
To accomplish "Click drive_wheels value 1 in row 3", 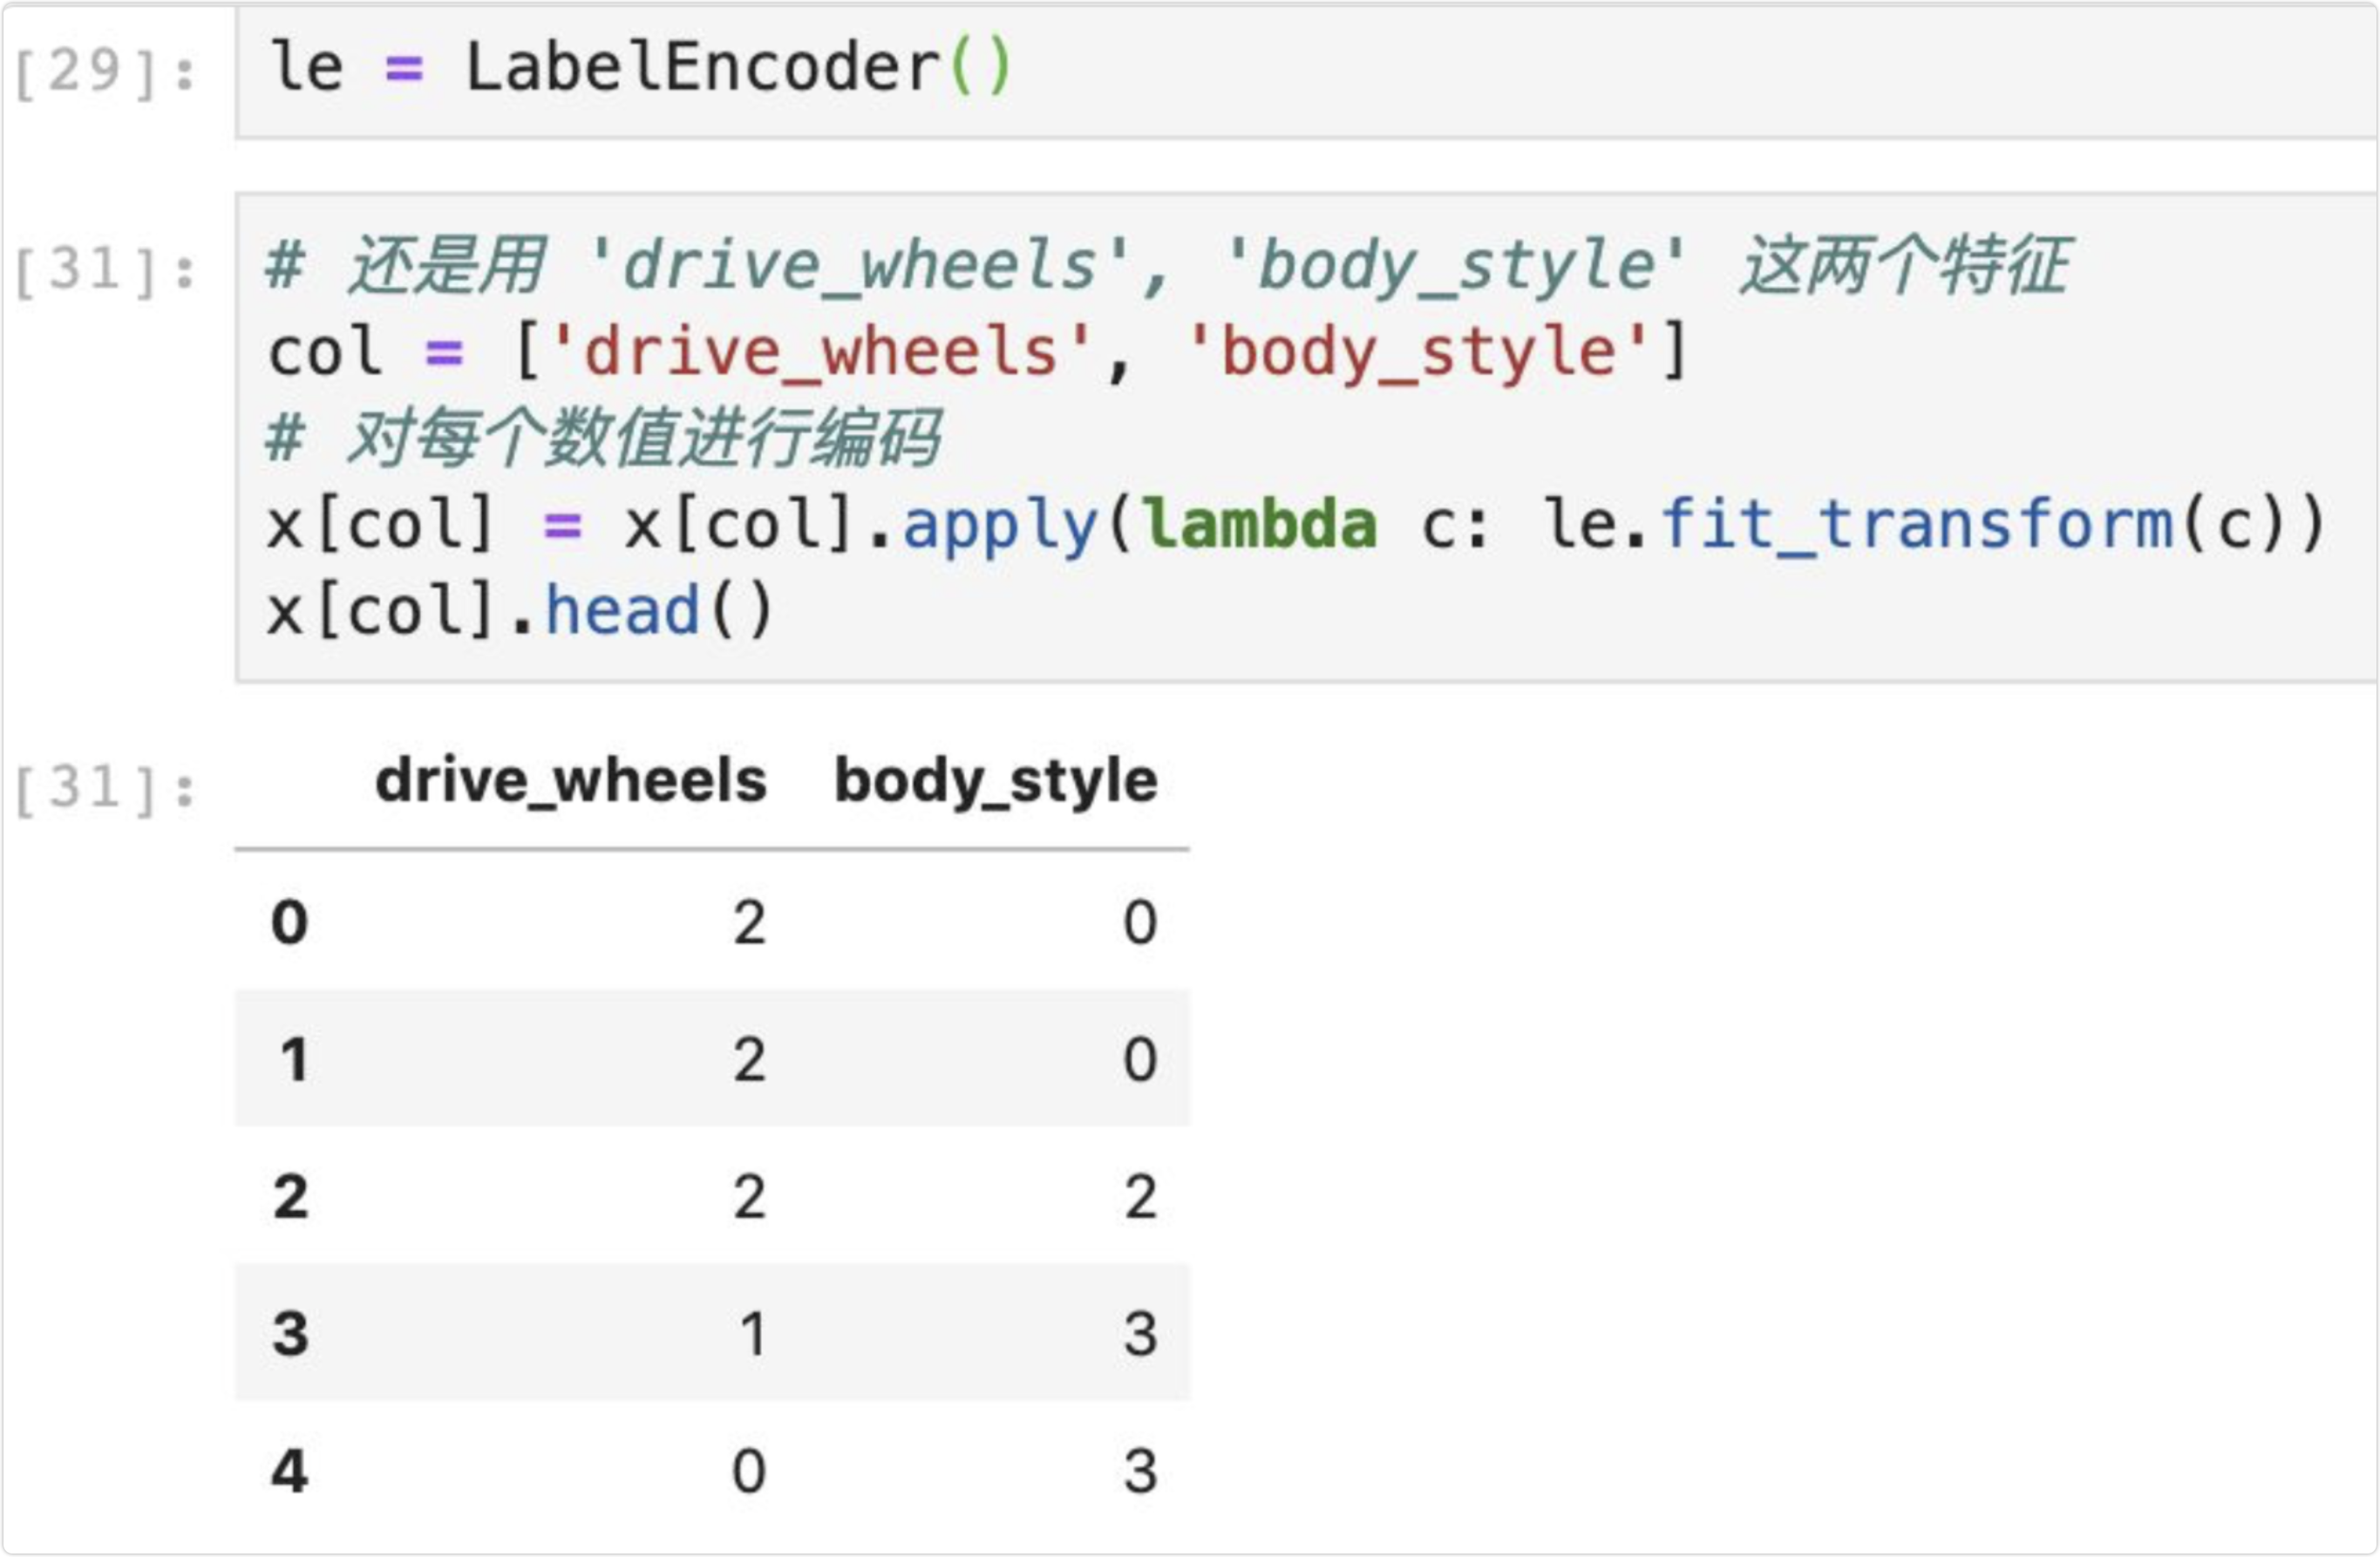I will tap(753, 1334).
